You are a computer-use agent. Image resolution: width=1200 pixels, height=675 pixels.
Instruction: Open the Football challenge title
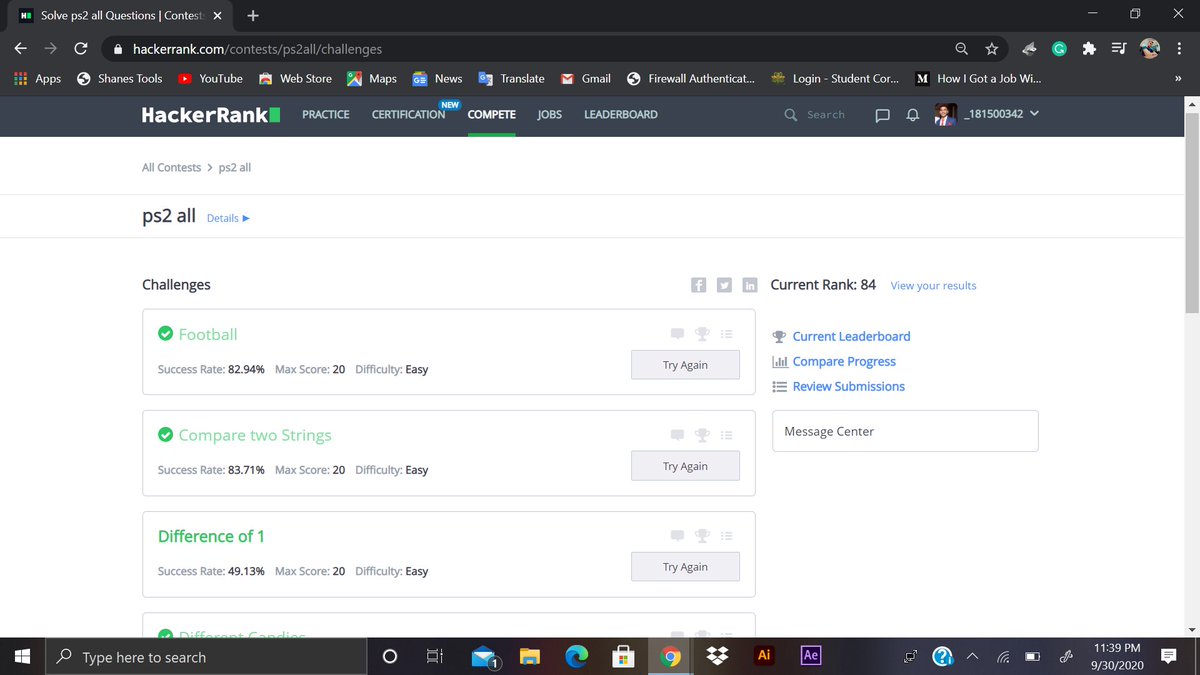coord(208,334)
